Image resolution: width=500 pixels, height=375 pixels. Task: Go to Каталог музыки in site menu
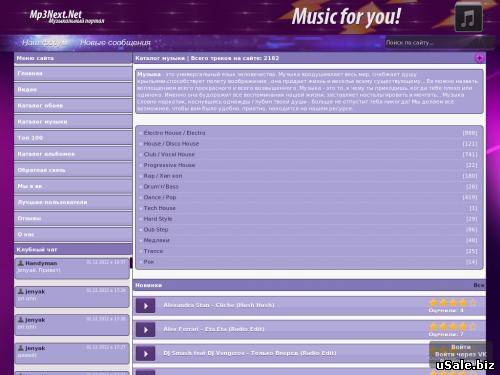[73, 122]
